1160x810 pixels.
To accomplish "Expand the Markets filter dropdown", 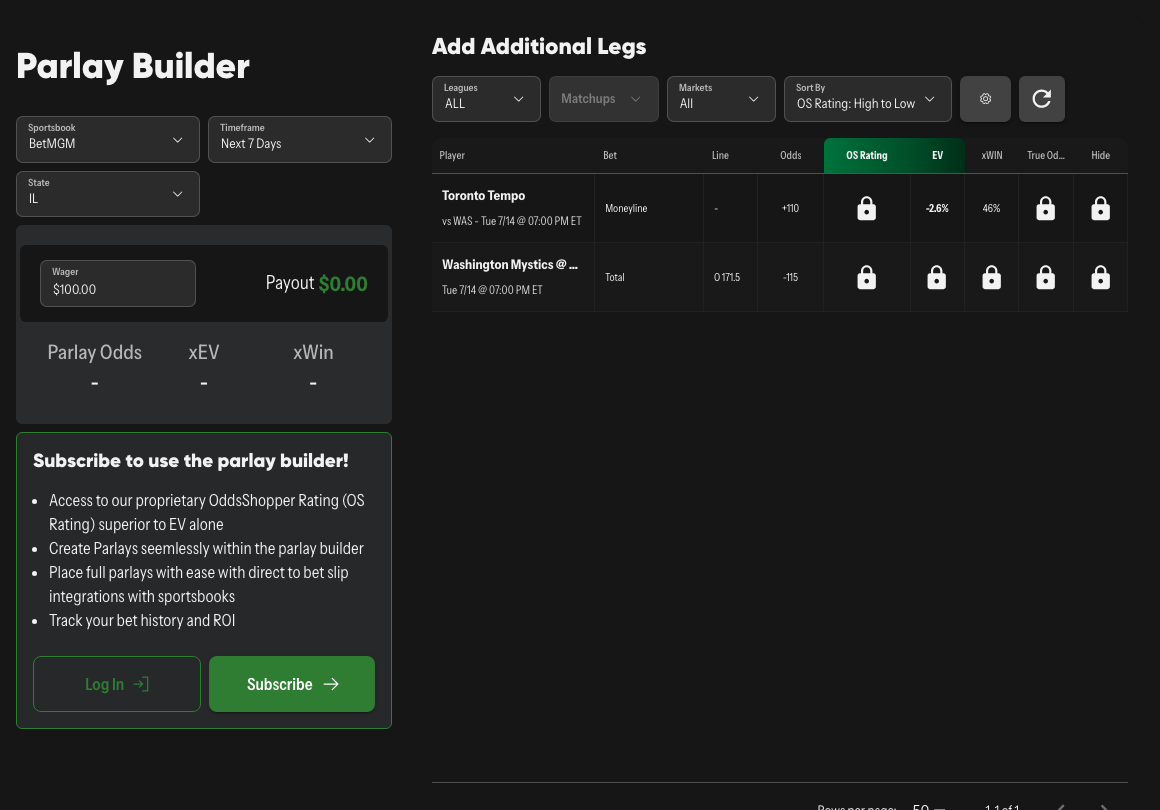I will point(721,98).
